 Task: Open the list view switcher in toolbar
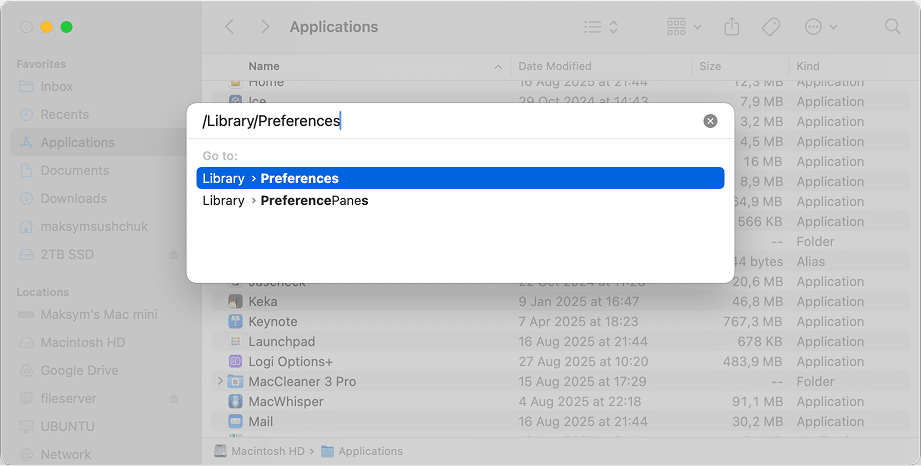(601, 26)
